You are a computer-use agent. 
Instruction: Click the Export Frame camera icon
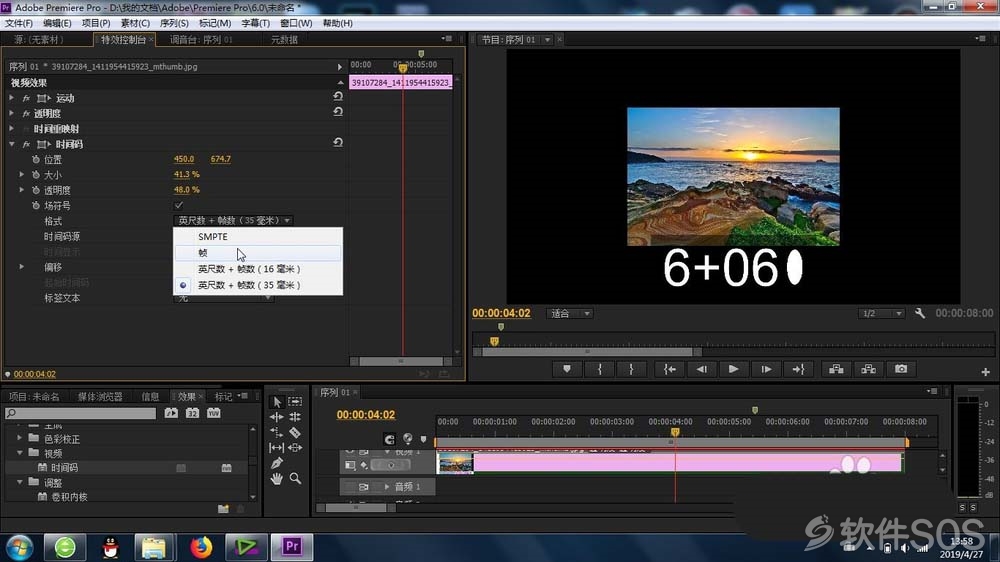click(x=901, y=369)
